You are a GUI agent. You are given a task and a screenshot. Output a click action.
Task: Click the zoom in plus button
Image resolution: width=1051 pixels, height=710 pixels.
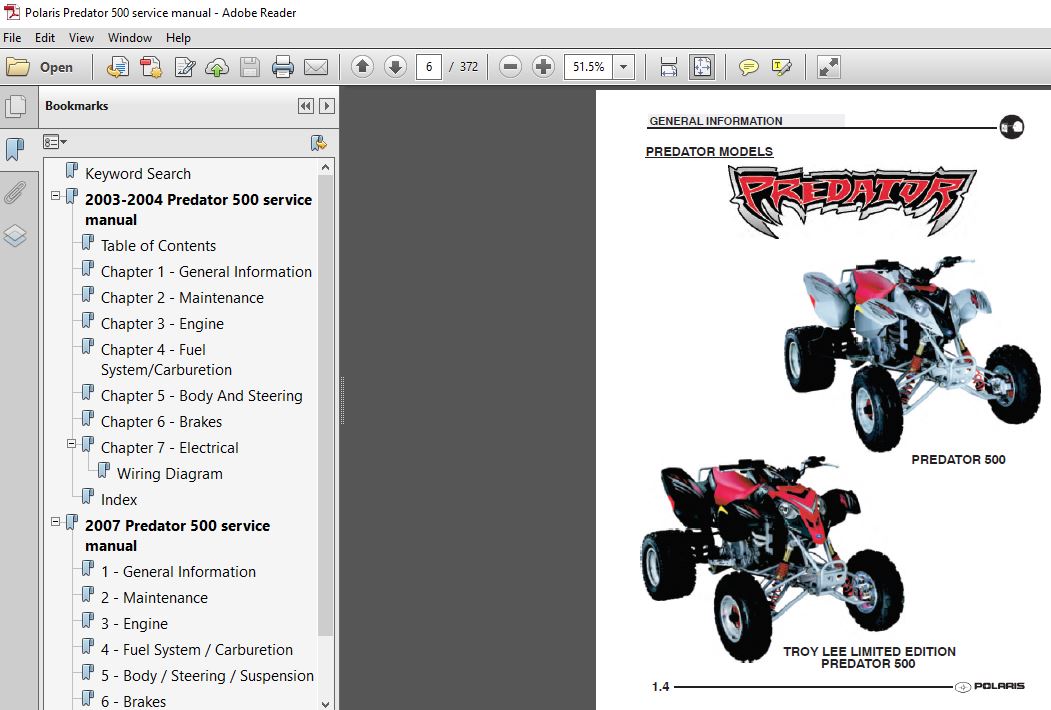[x=544, y=66]
